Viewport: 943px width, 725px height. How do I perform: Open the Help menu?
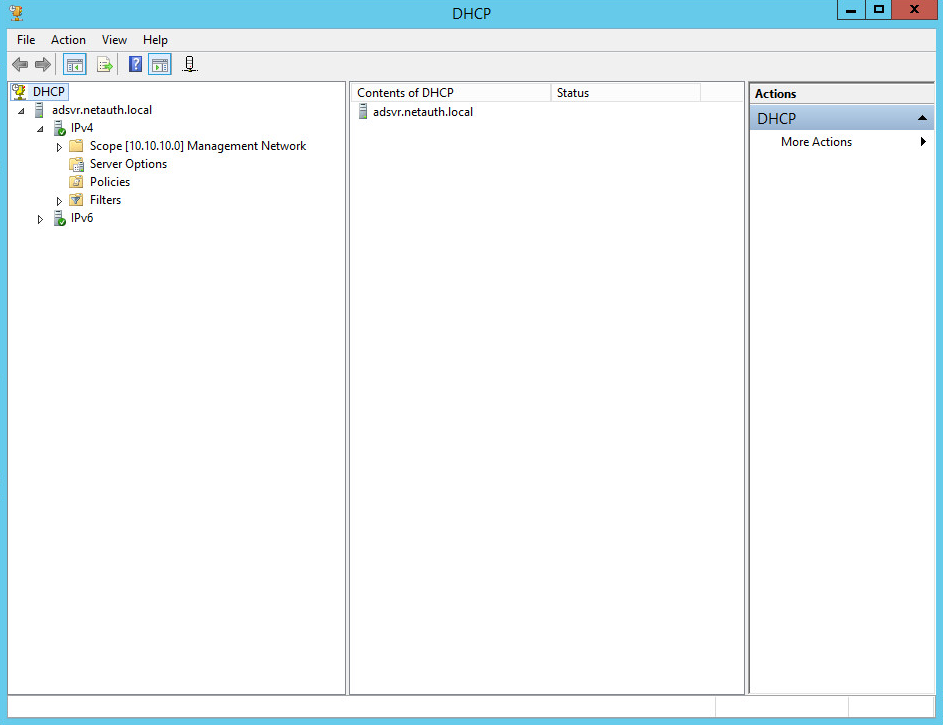[155, 40]
